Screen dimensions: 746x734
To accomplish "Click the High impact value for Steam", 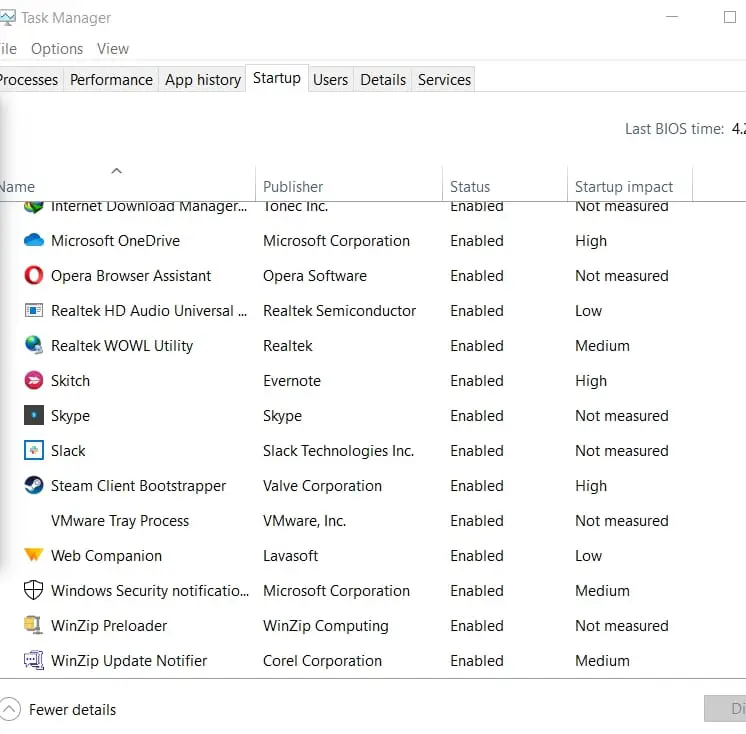I will (x=591, y=486).
